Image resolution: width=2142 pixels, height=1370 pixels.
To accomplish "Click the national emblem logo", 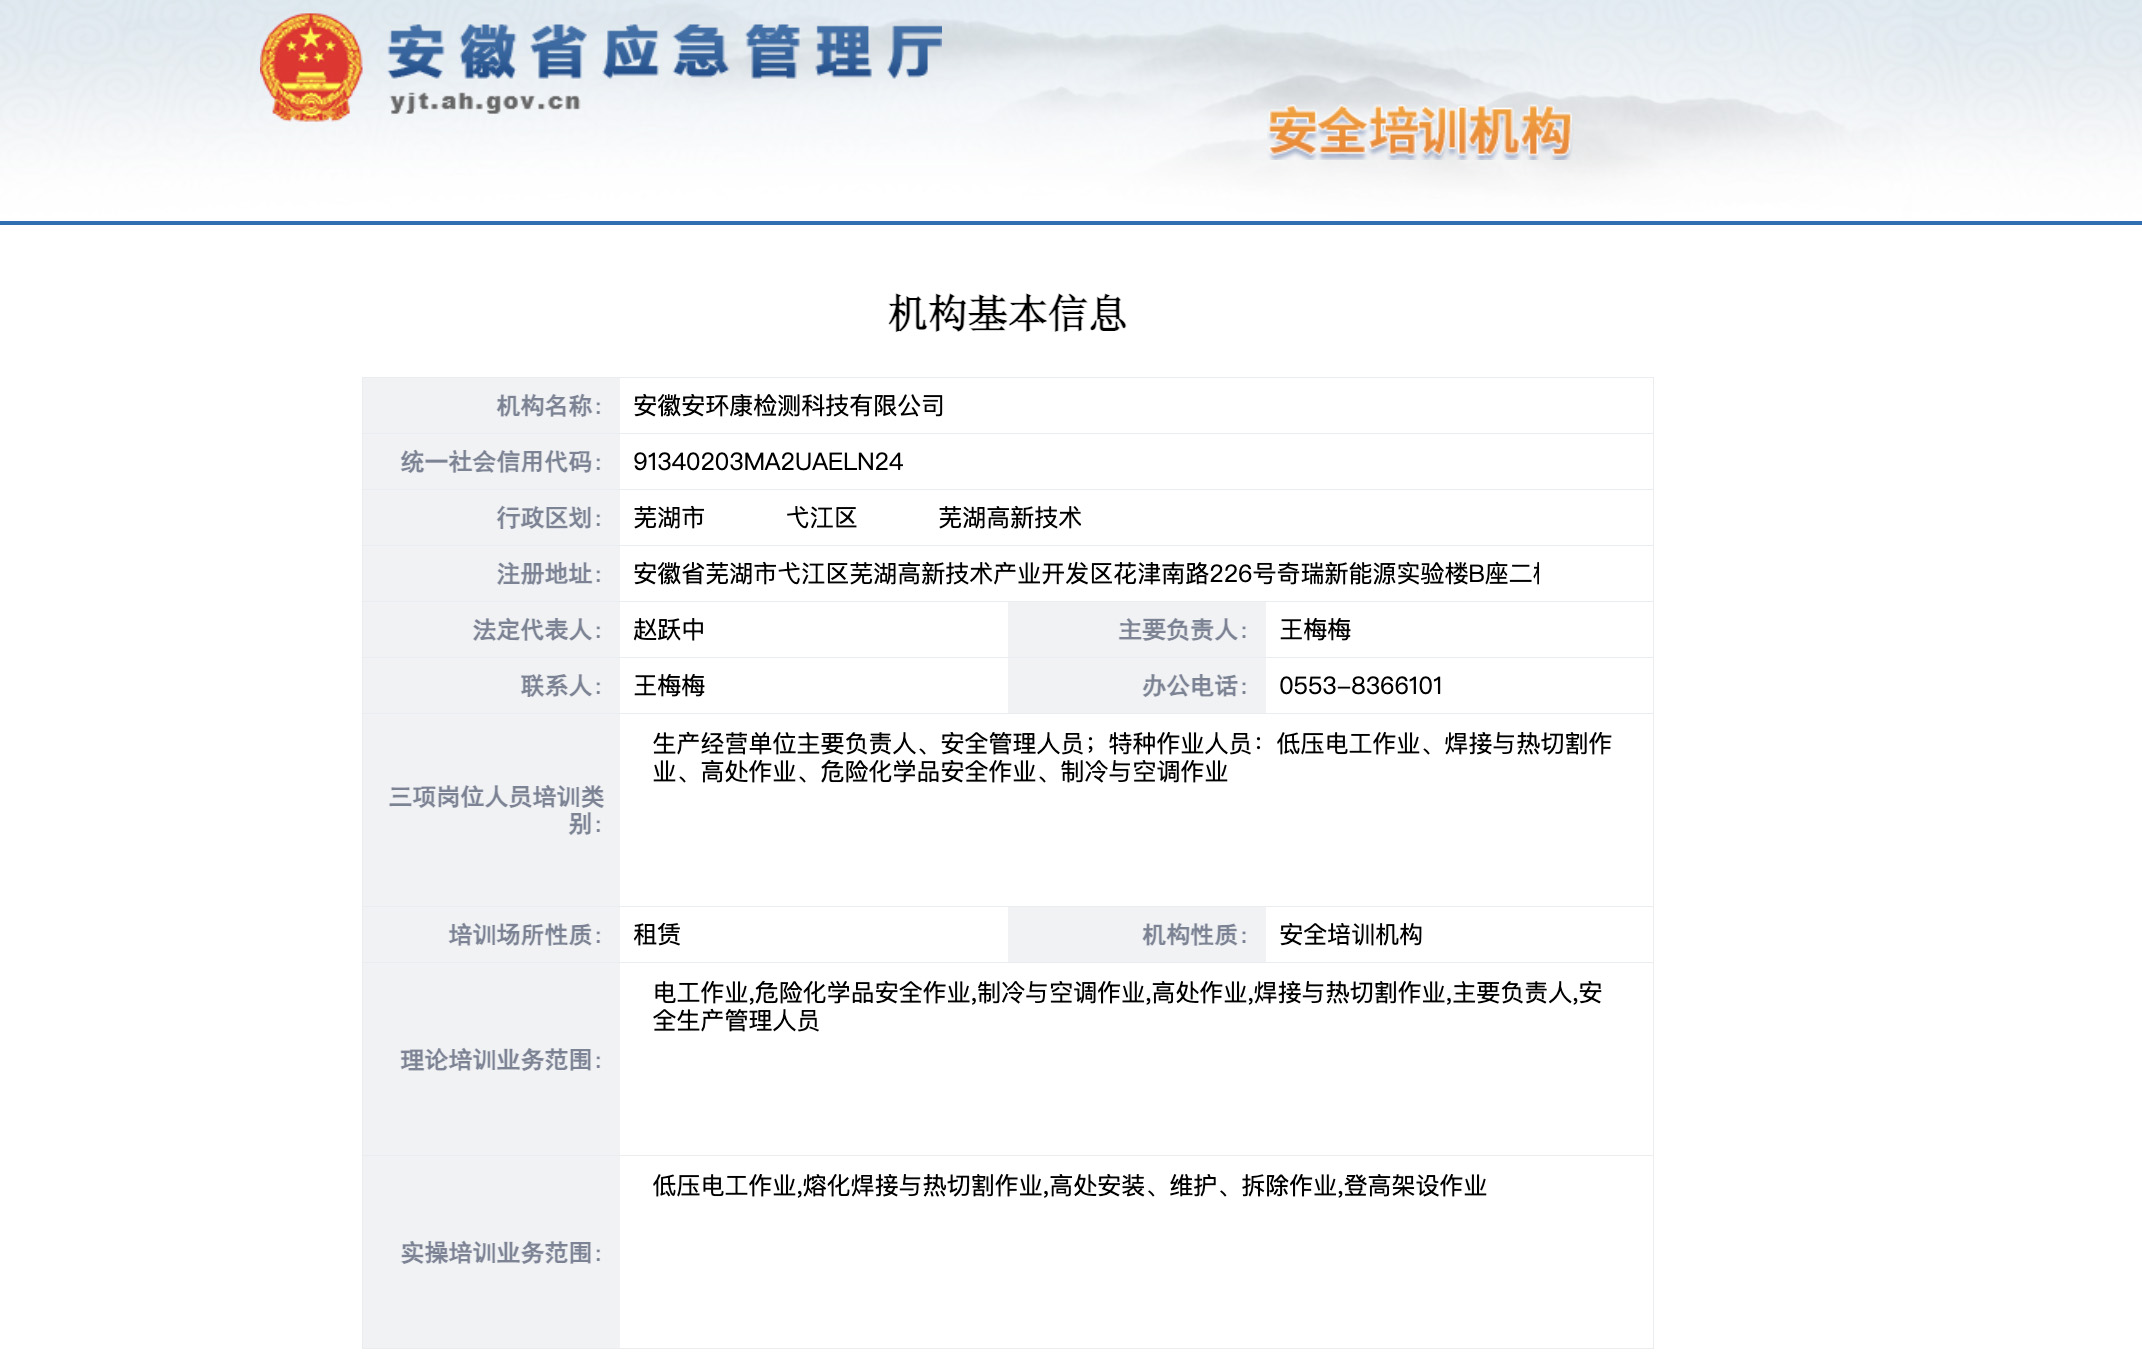I will click(x=311, y=68).
